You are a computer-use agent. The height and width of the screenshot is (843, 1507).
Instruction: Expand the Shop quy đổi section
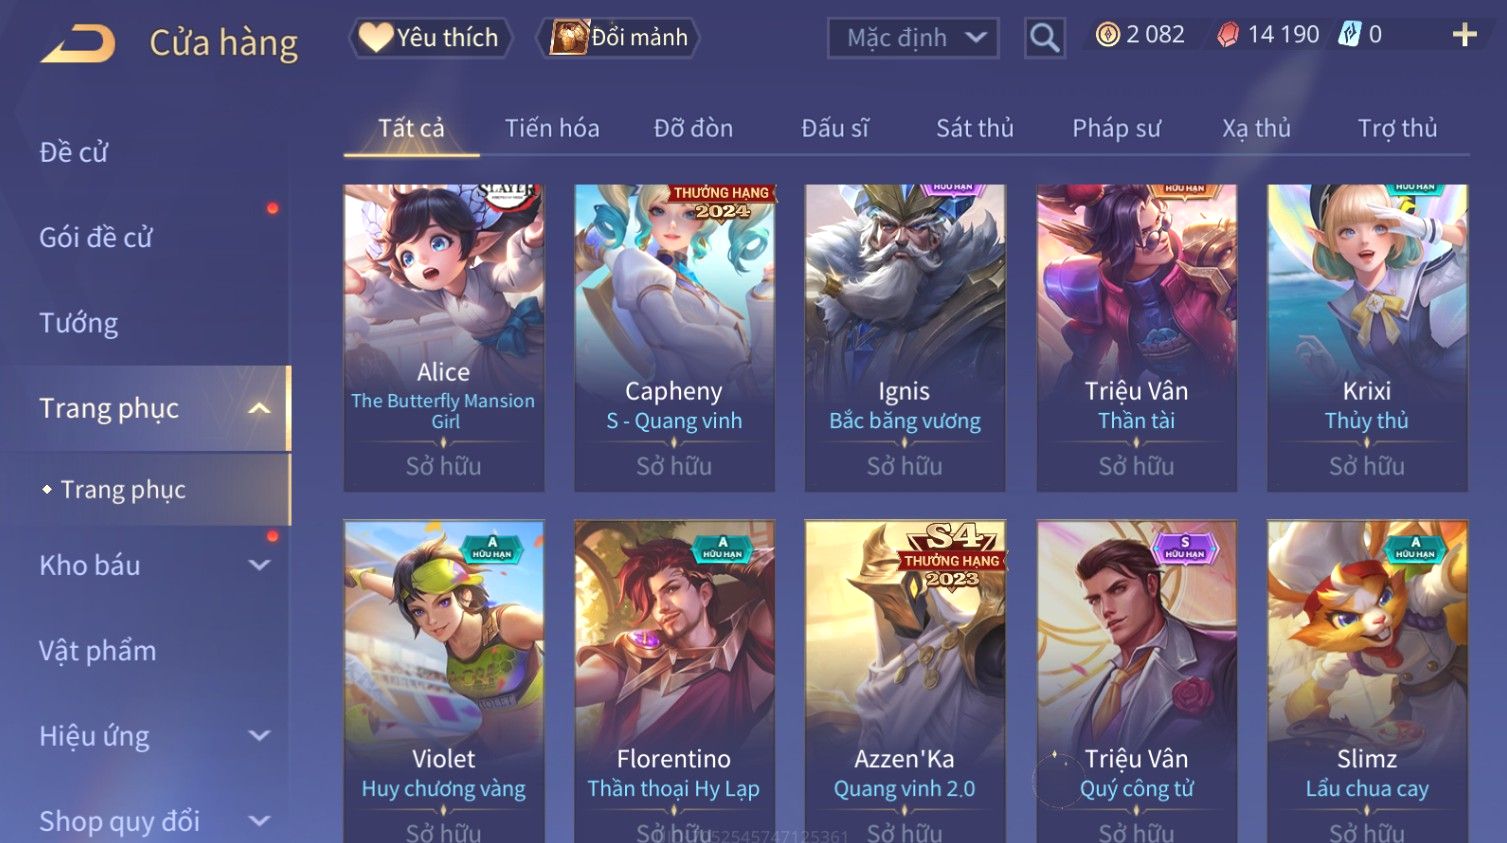click(259, 821)
